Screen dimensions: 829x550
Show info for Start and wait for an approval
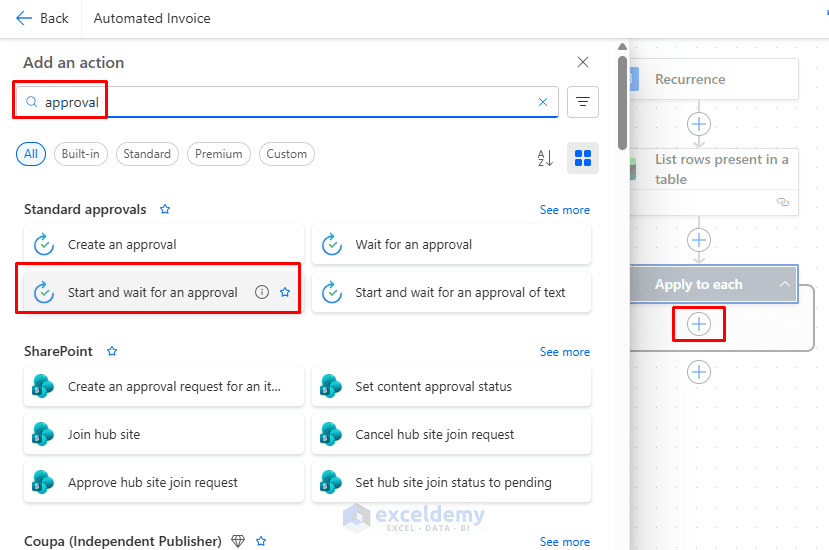[262, 292]
